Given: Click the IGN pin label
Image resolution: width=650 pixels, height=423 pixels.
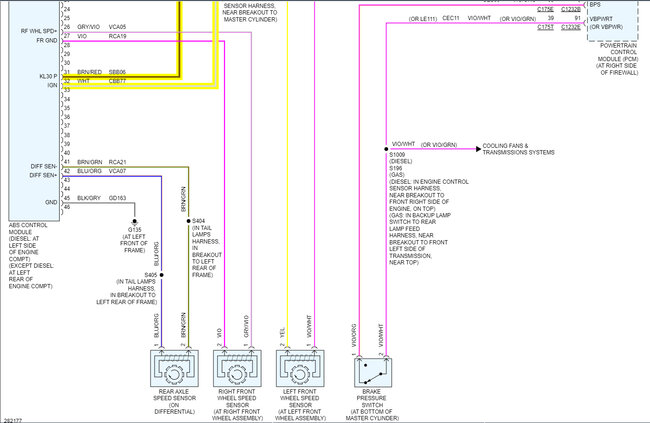Looking at the screenshot, I should point(52,85).
